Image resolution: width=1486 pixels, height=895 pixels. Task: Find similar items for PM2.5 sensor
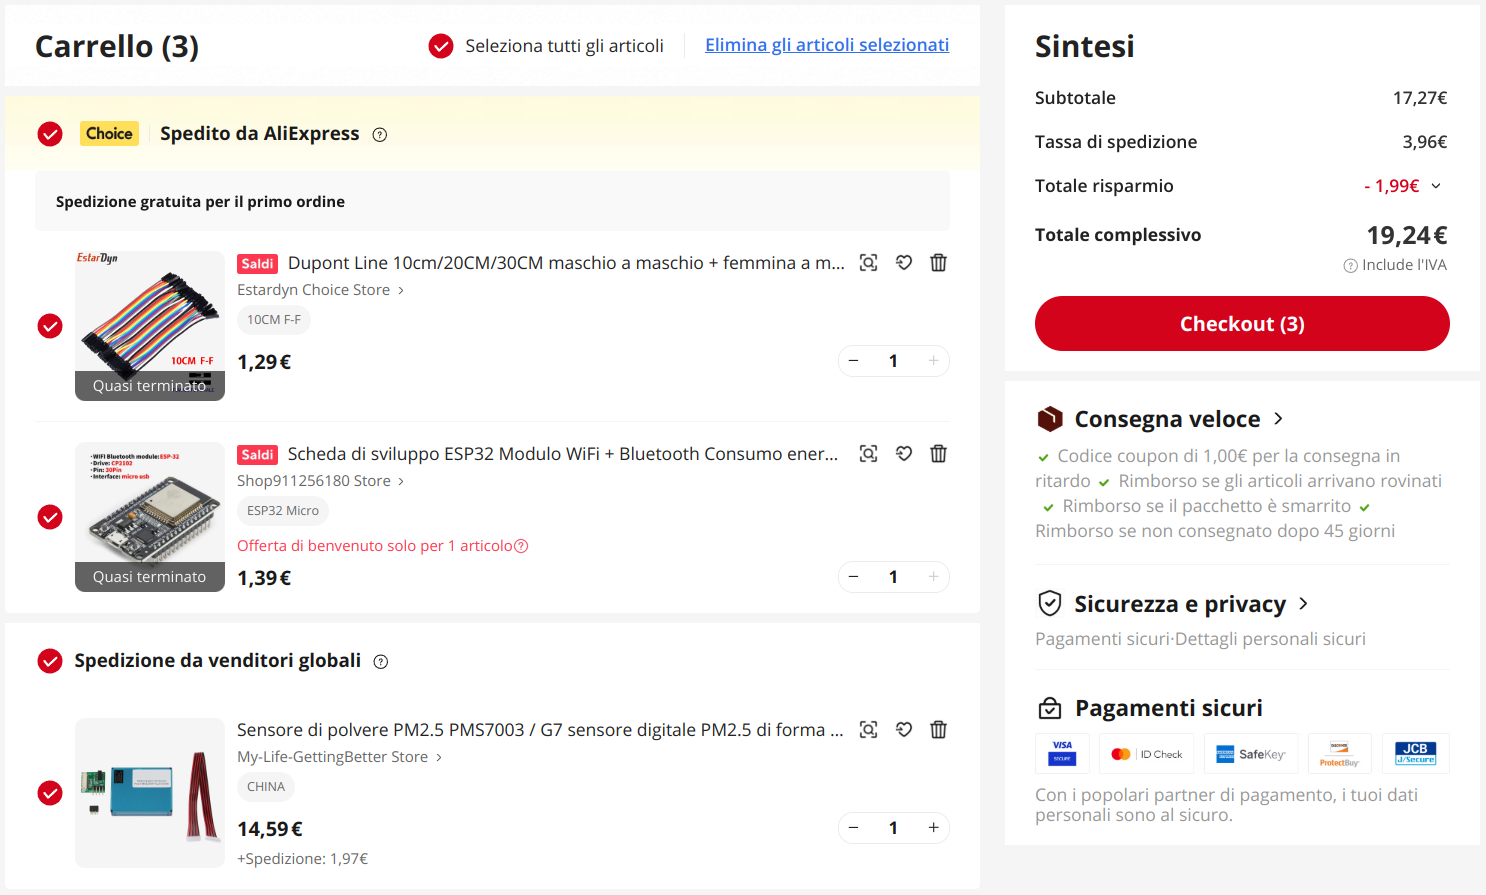[x=869, y=730]
